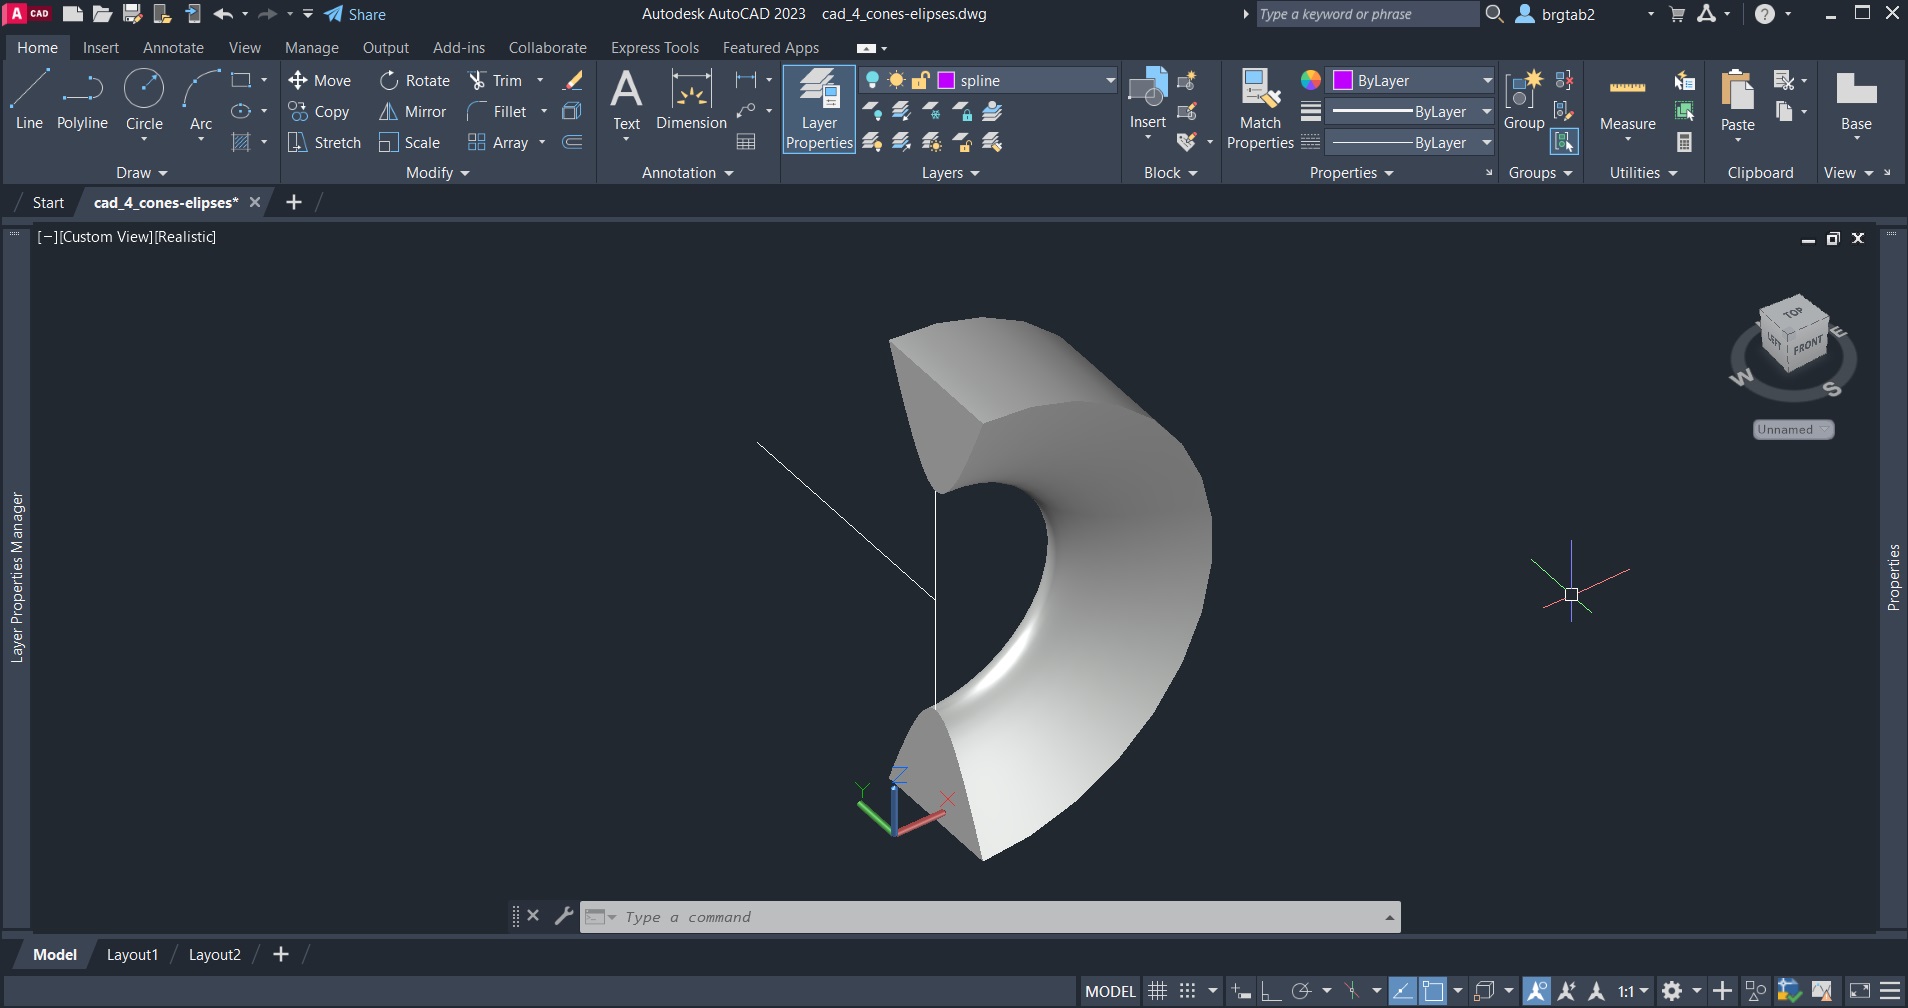Viewport: 1908px width, 1008px height.
Task: Toggle lock icon for spline layer
Action: [x=920, y=80]
